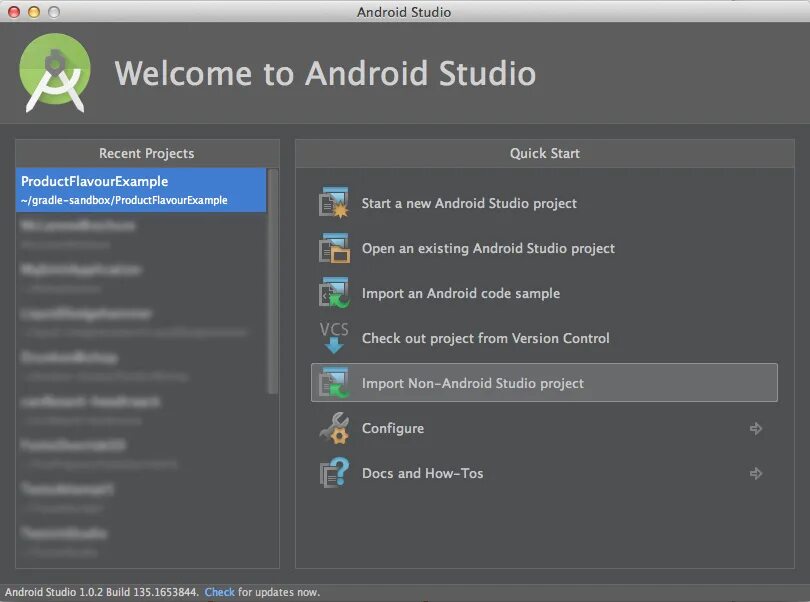Click the import Android code sample icon
Viewport: 810px width, 602px height.
click(334, 293)
